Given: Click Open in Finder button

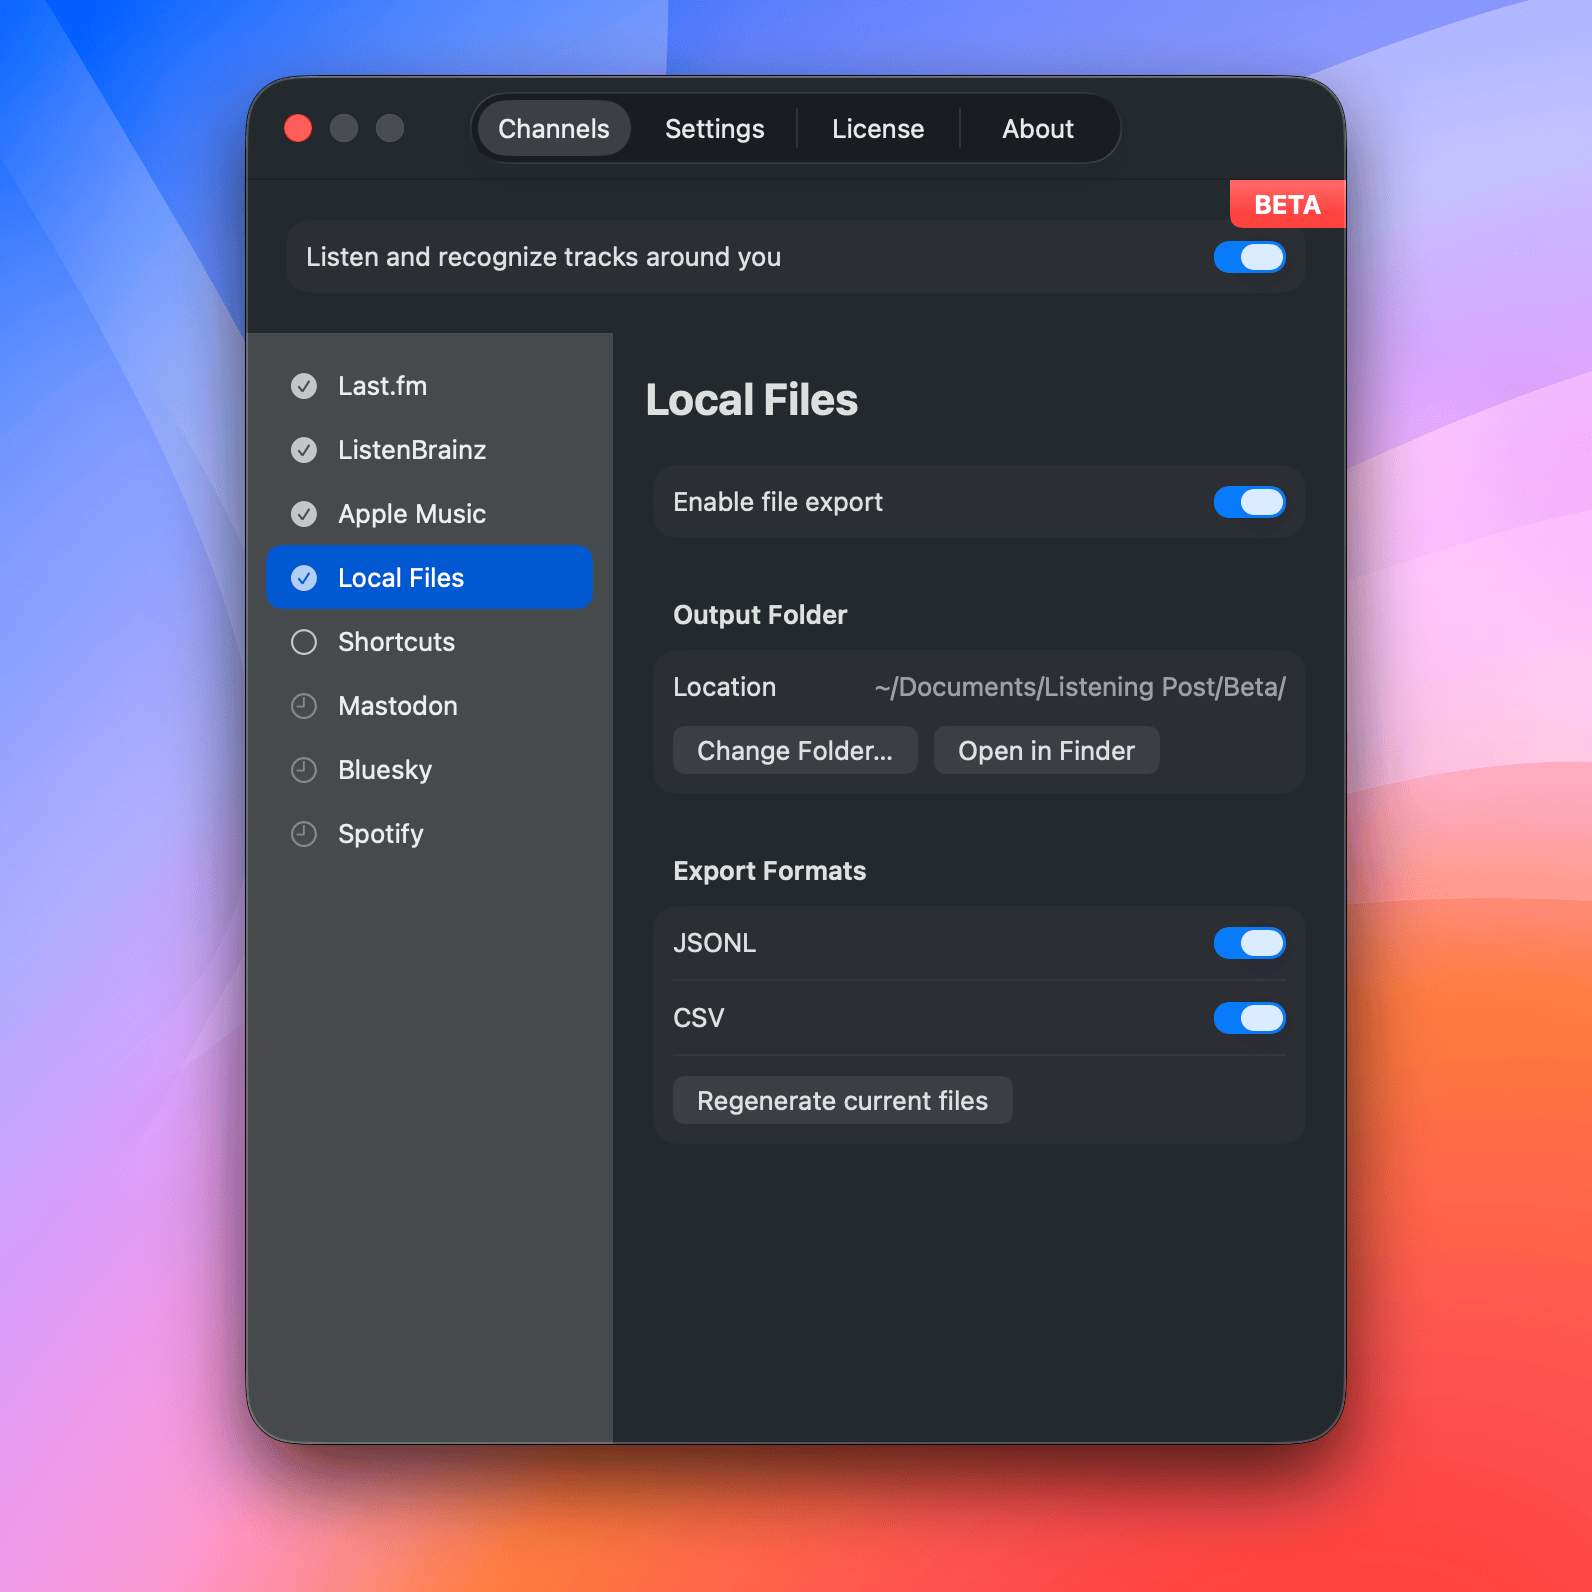Looking at the screenshot, I should coord(1046,751).
